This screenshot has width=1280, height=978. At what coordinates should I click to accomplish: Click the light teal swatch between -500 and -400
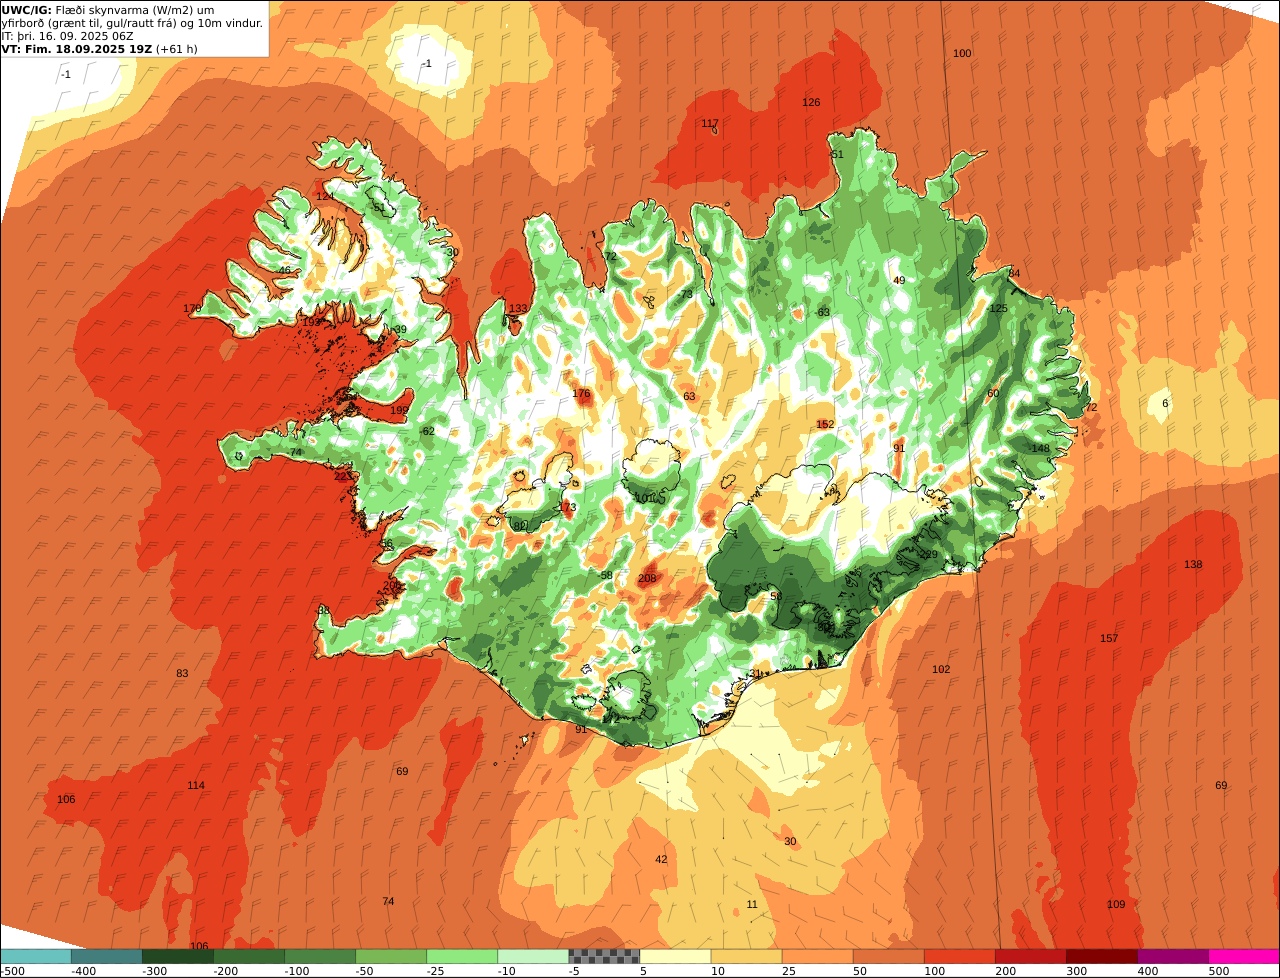click(36, 956)
